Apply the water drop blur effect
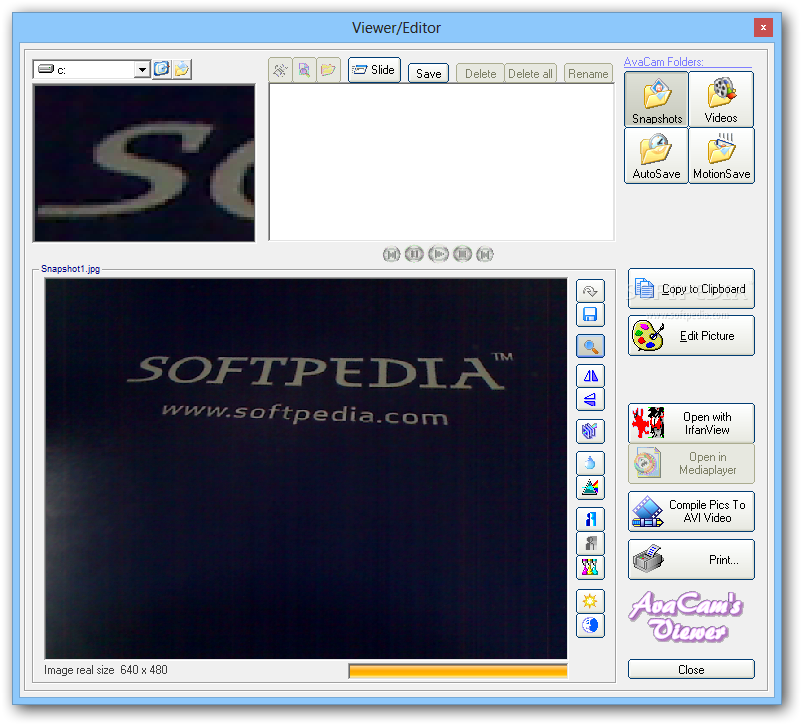 tap(590, 463)
